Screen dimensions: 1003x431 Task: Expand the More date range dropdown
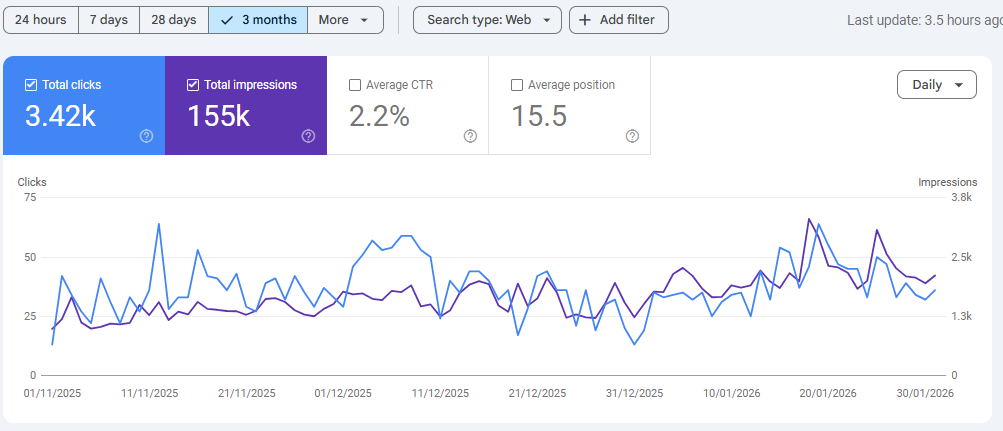pos(345,20)
